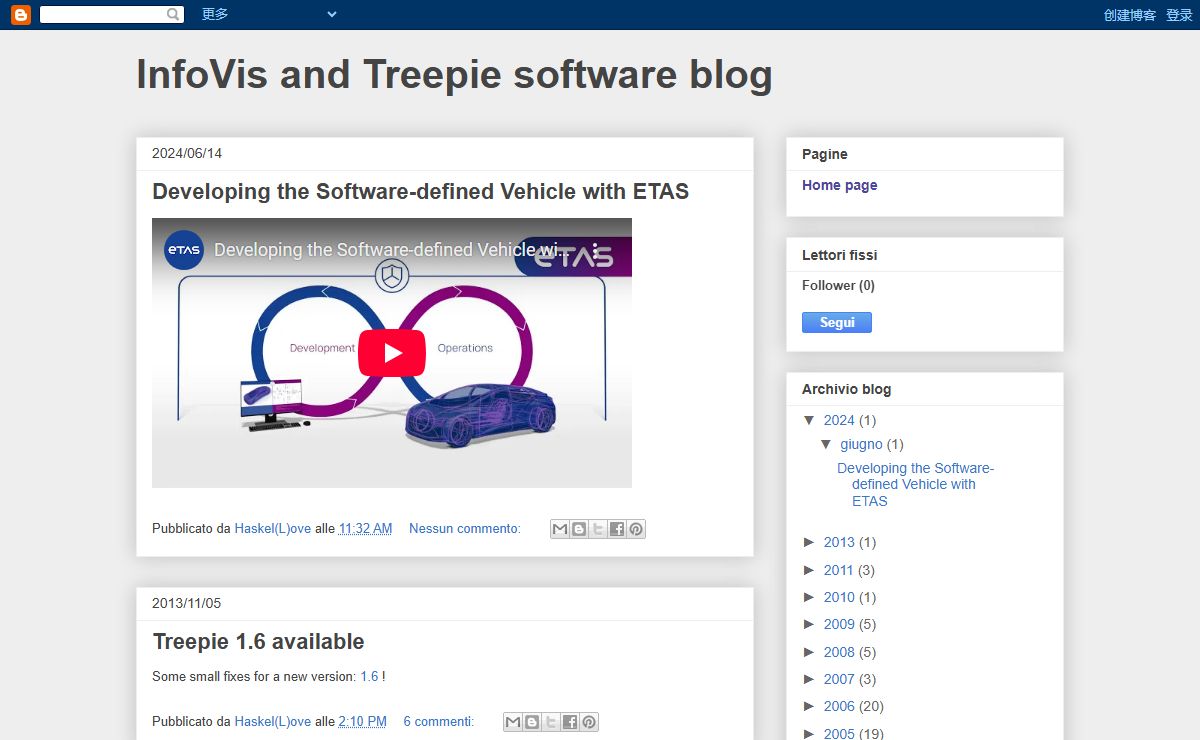The width and height of the screenshot is (1200, 740).
Task: Expand the 2010 archive triangle
Action: click(810, 597)
